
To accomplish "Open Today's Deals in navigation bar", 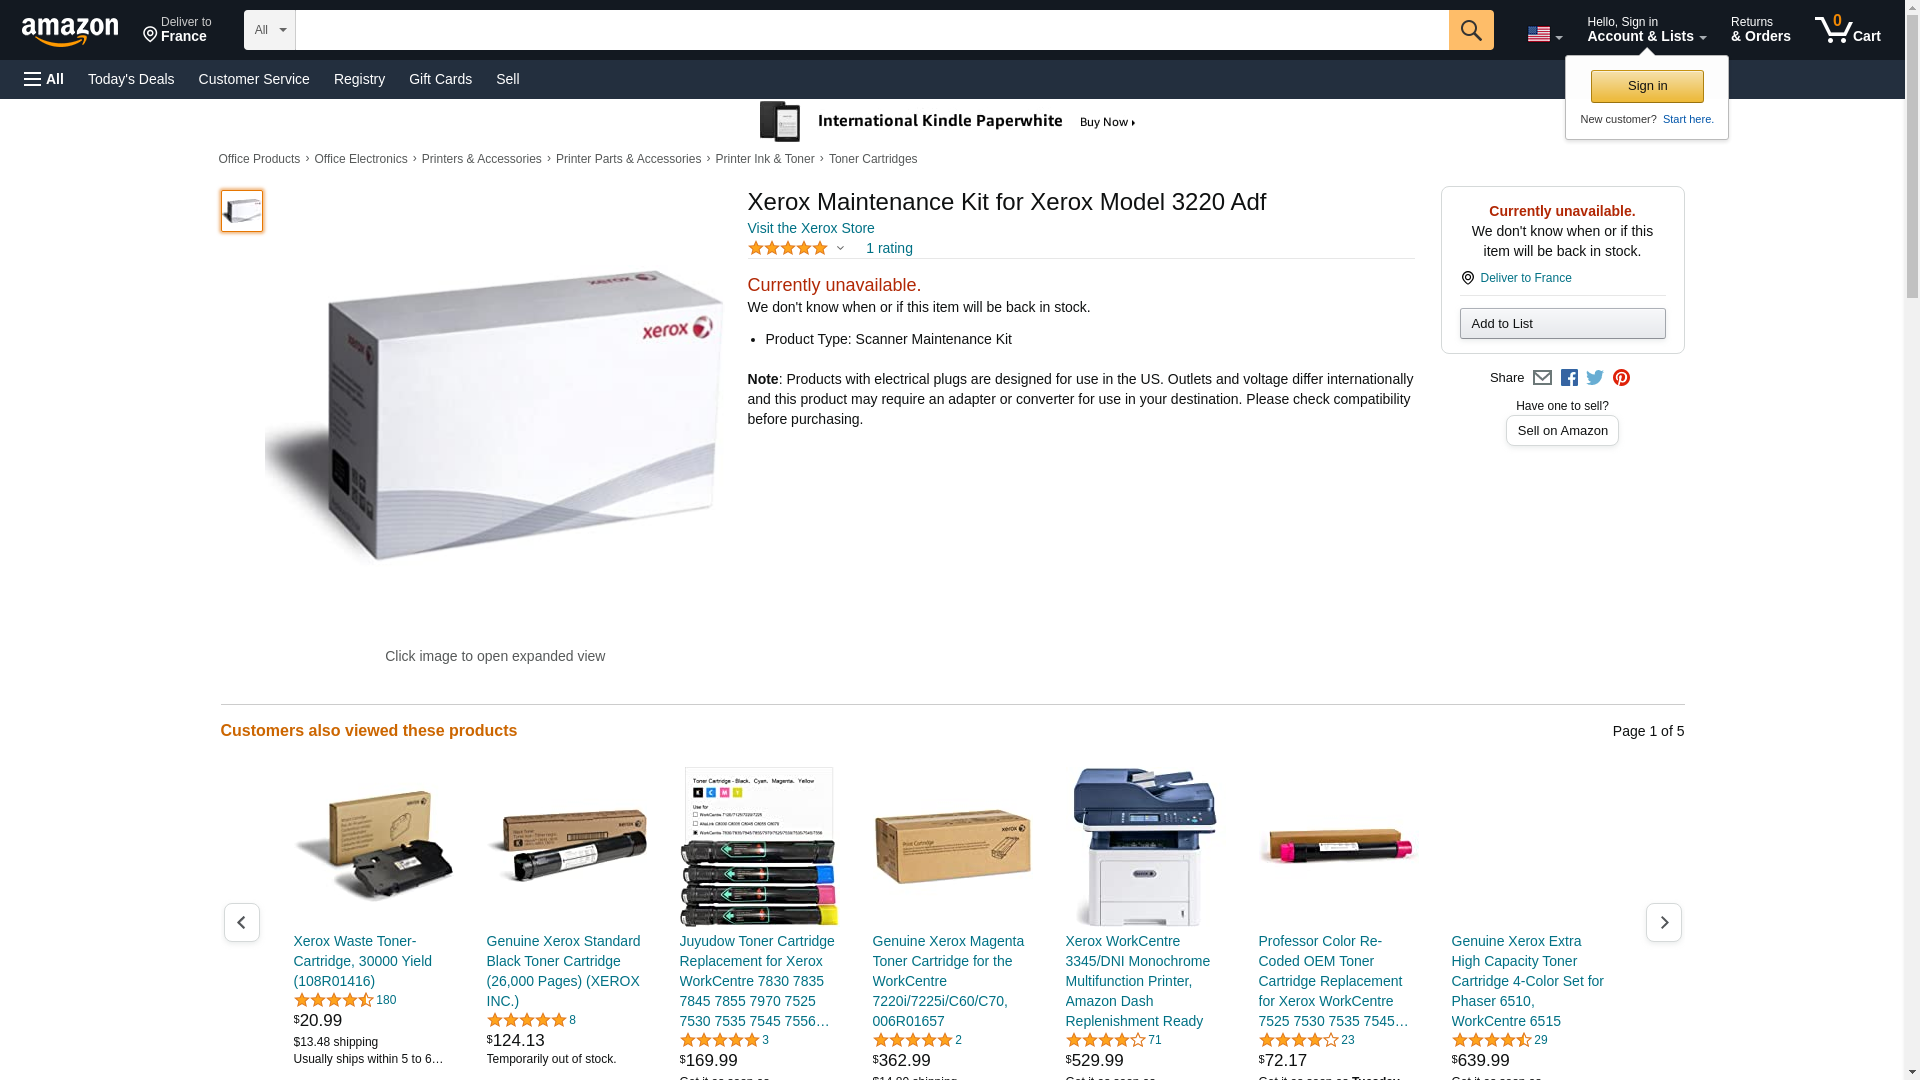I will pos(131,79).
